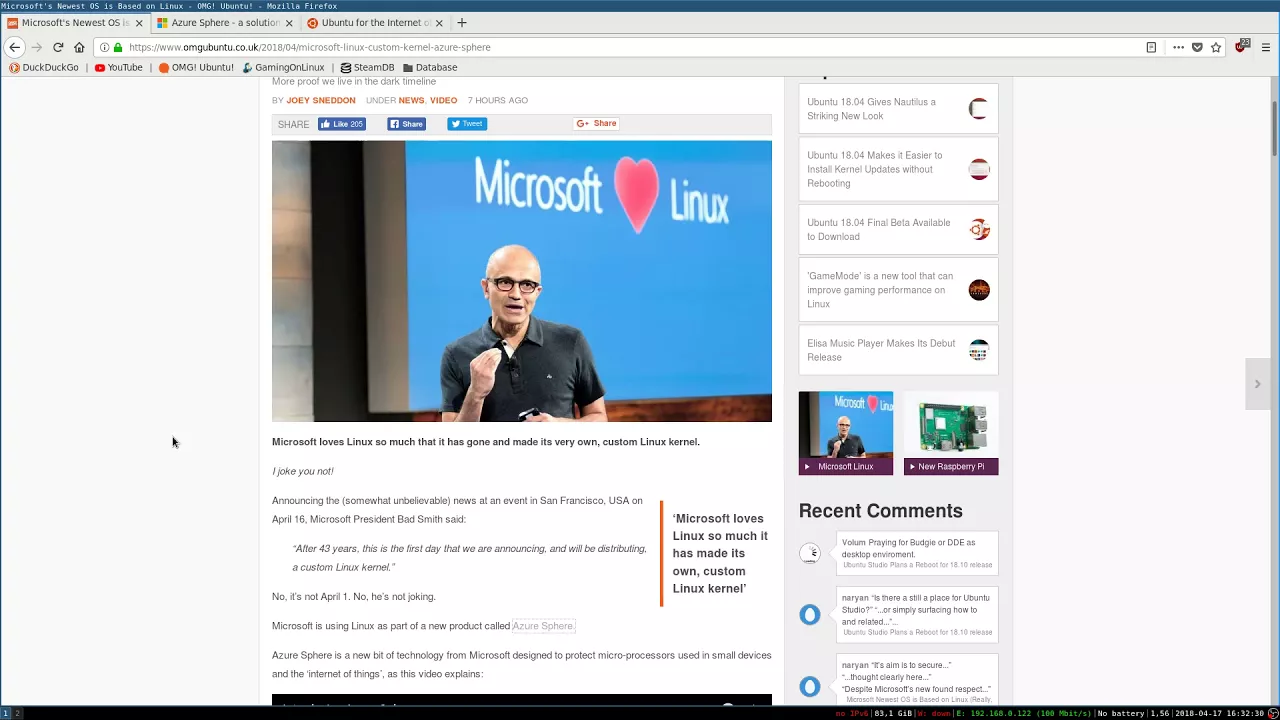Open the GameMode gaming performance article
The height and width of the screenshot is (720, 1280).
(879, 290)
